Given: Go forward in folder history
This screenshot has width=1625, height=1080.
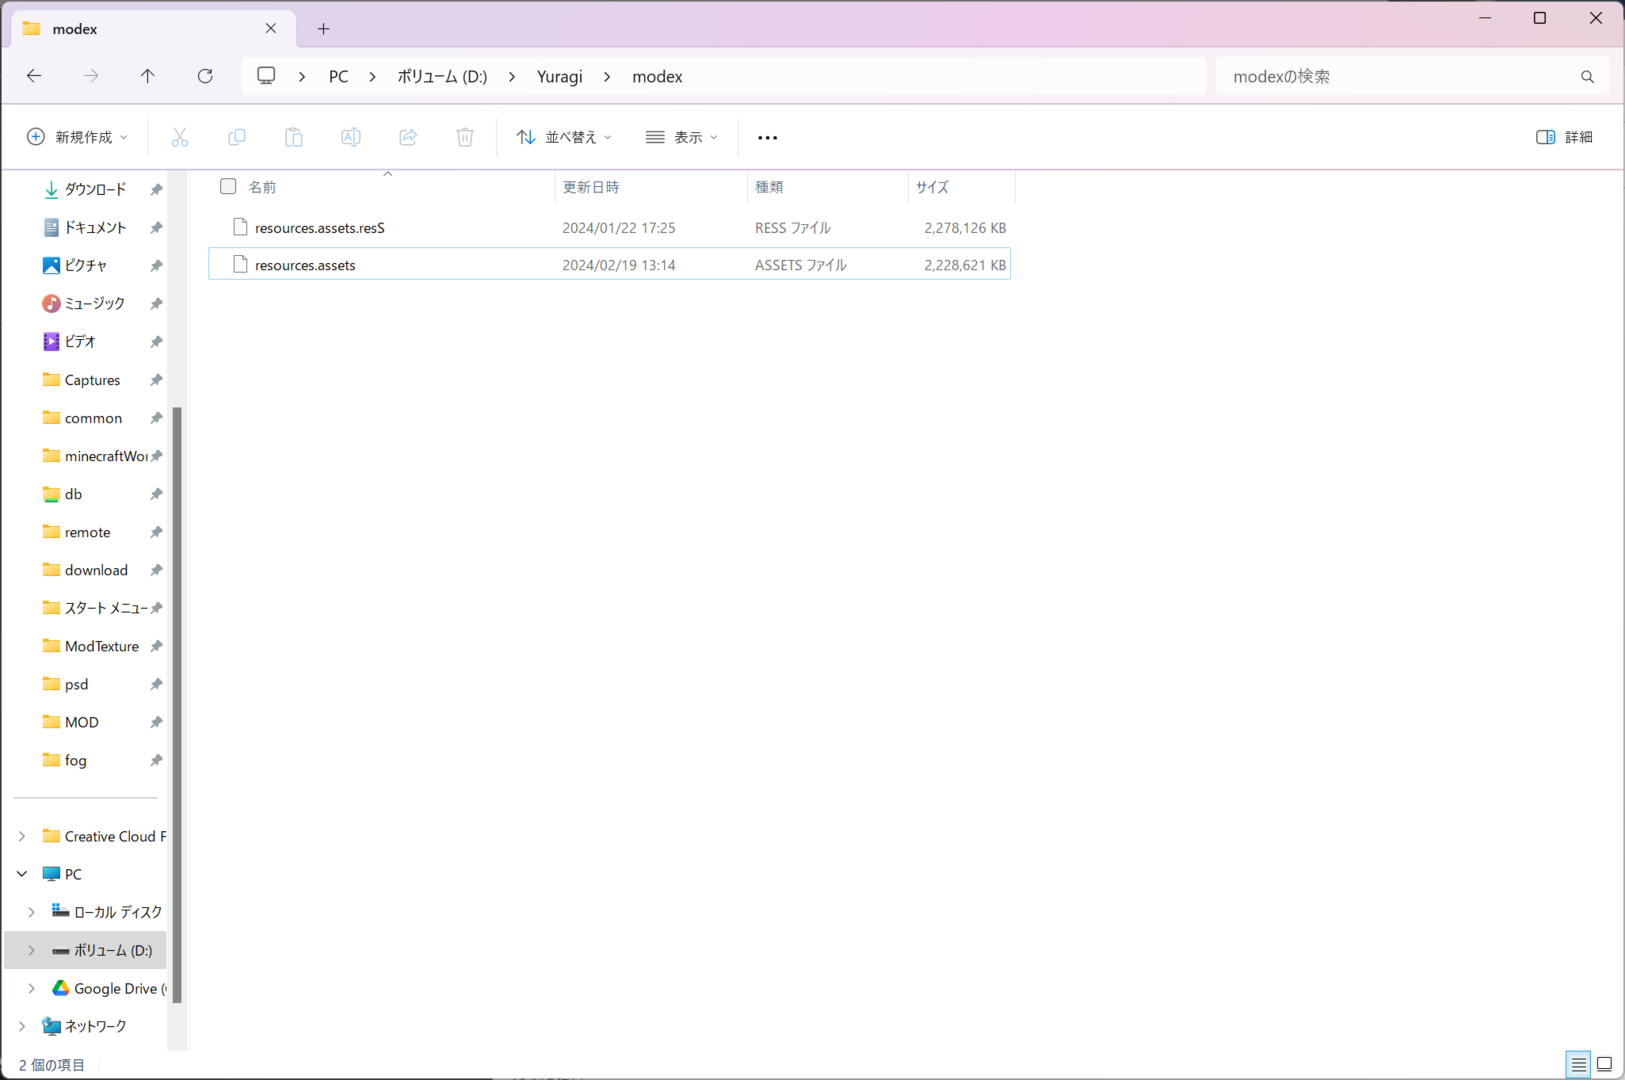Looking at the screenshot, I should (91, 76).
